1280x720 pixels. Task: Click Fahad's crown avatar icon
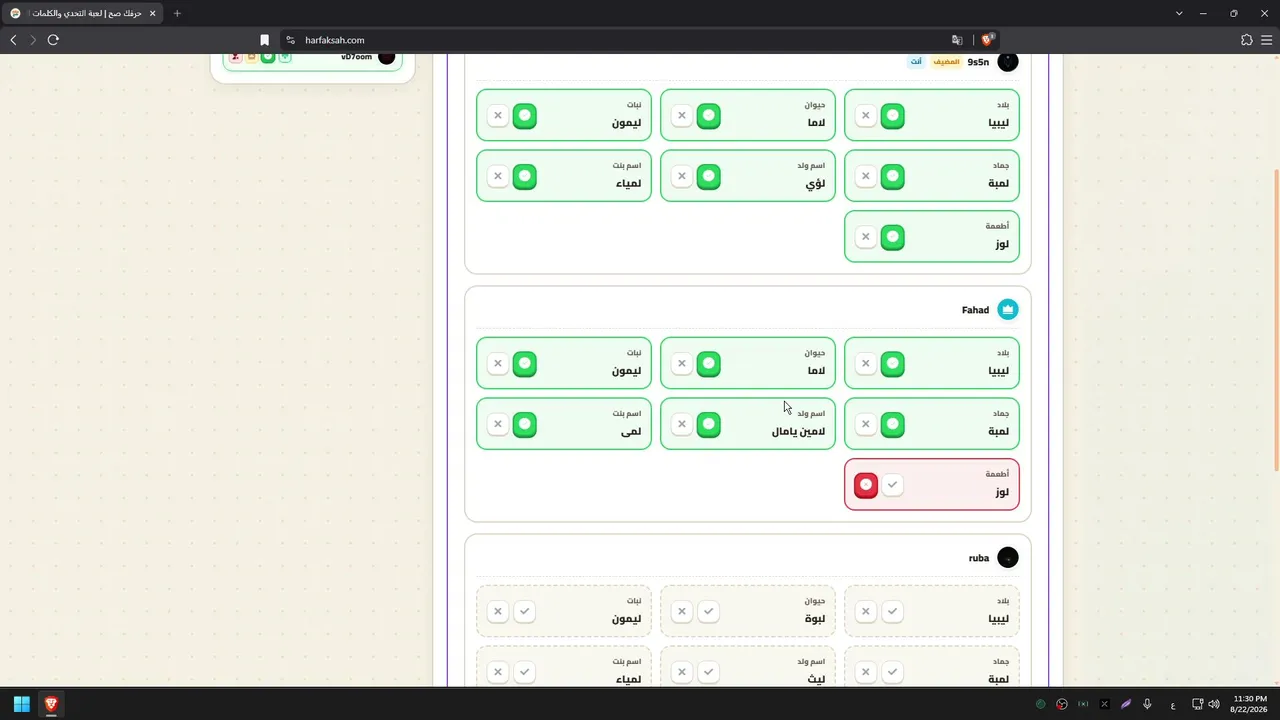pyautogui.click(x=1008, y=310)
